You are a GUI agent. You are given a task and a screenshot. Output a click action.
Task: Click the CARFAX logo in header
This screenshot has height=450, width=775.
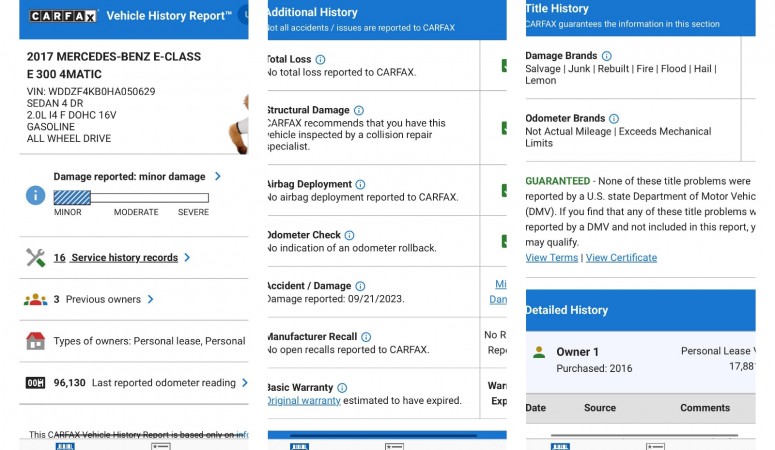63,16
